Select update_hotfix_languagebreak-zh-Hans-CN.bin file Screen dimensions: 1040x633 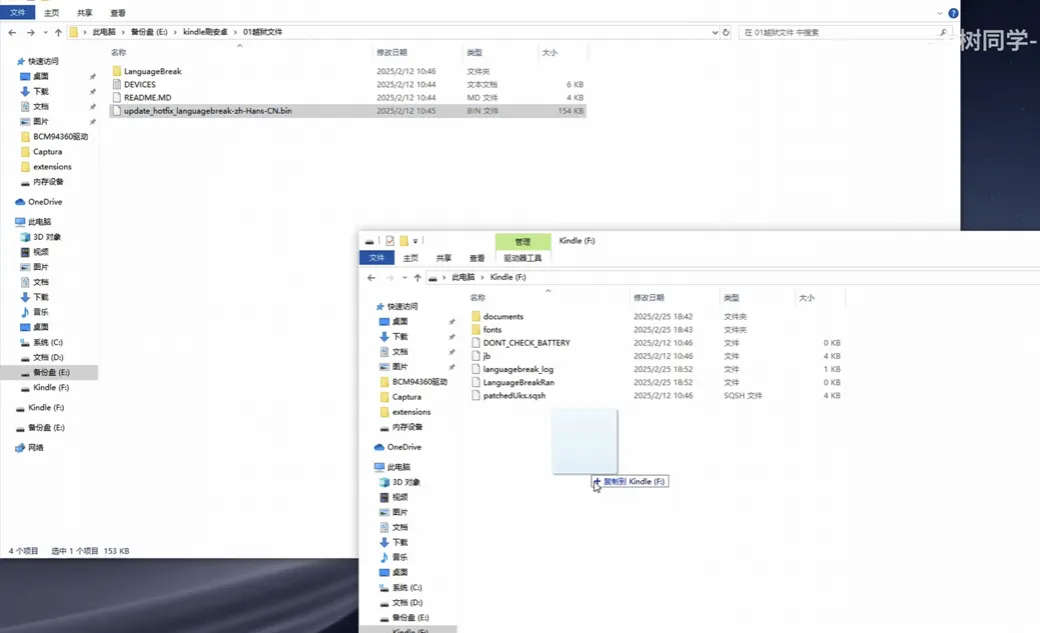(208, 111)
